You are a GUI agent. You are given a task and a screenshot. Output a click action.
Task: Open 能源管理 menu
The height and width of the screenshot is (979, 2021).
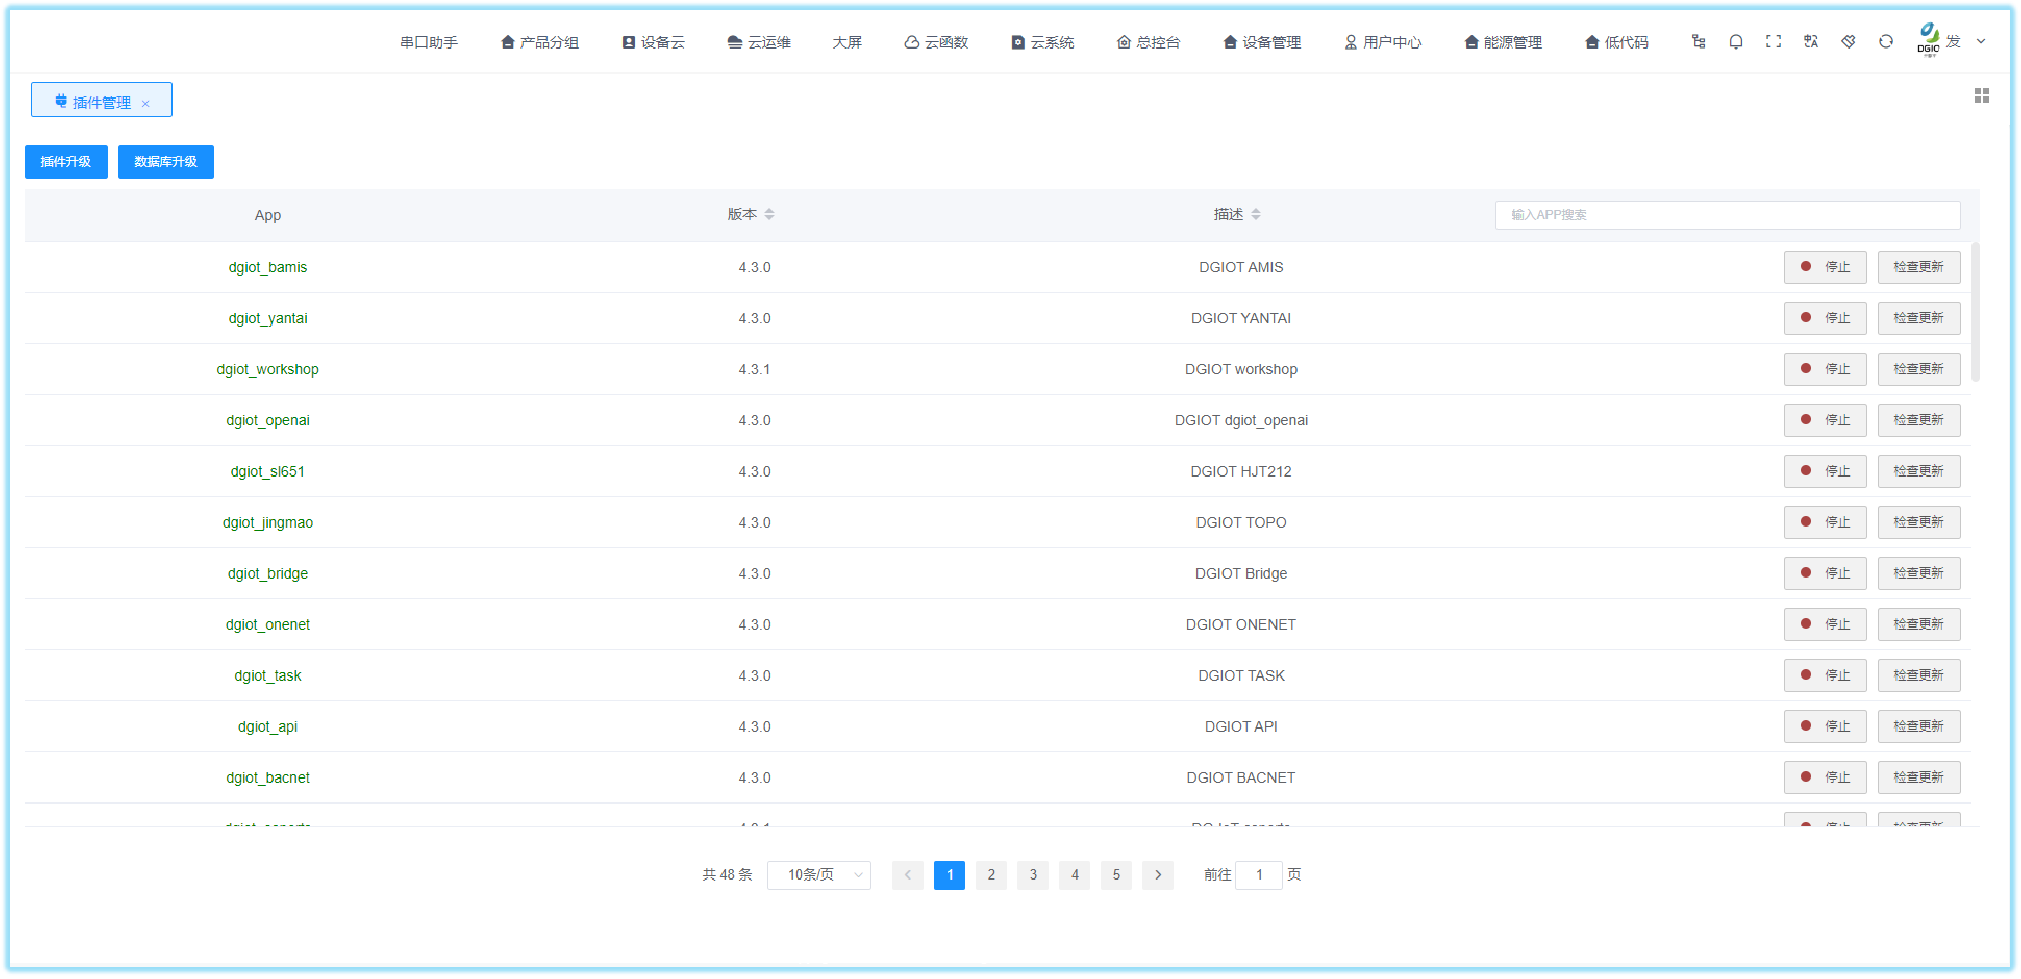pos(1503,42)
